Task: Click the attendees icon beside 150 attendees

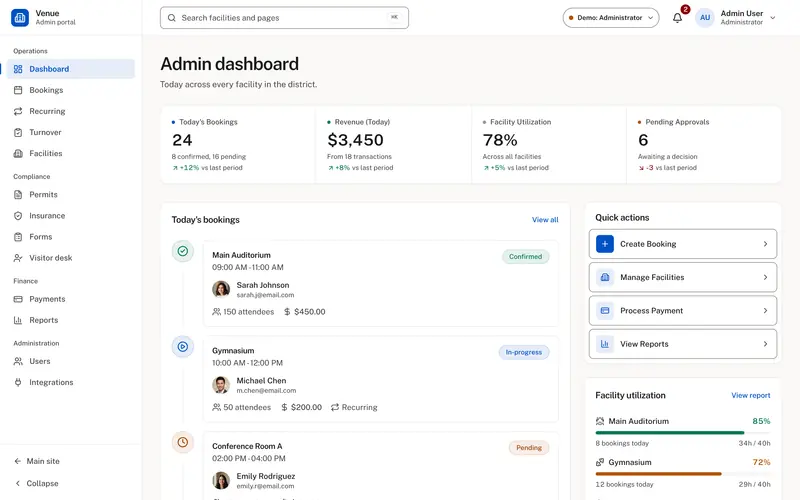Action: click(x=216, y=312)
